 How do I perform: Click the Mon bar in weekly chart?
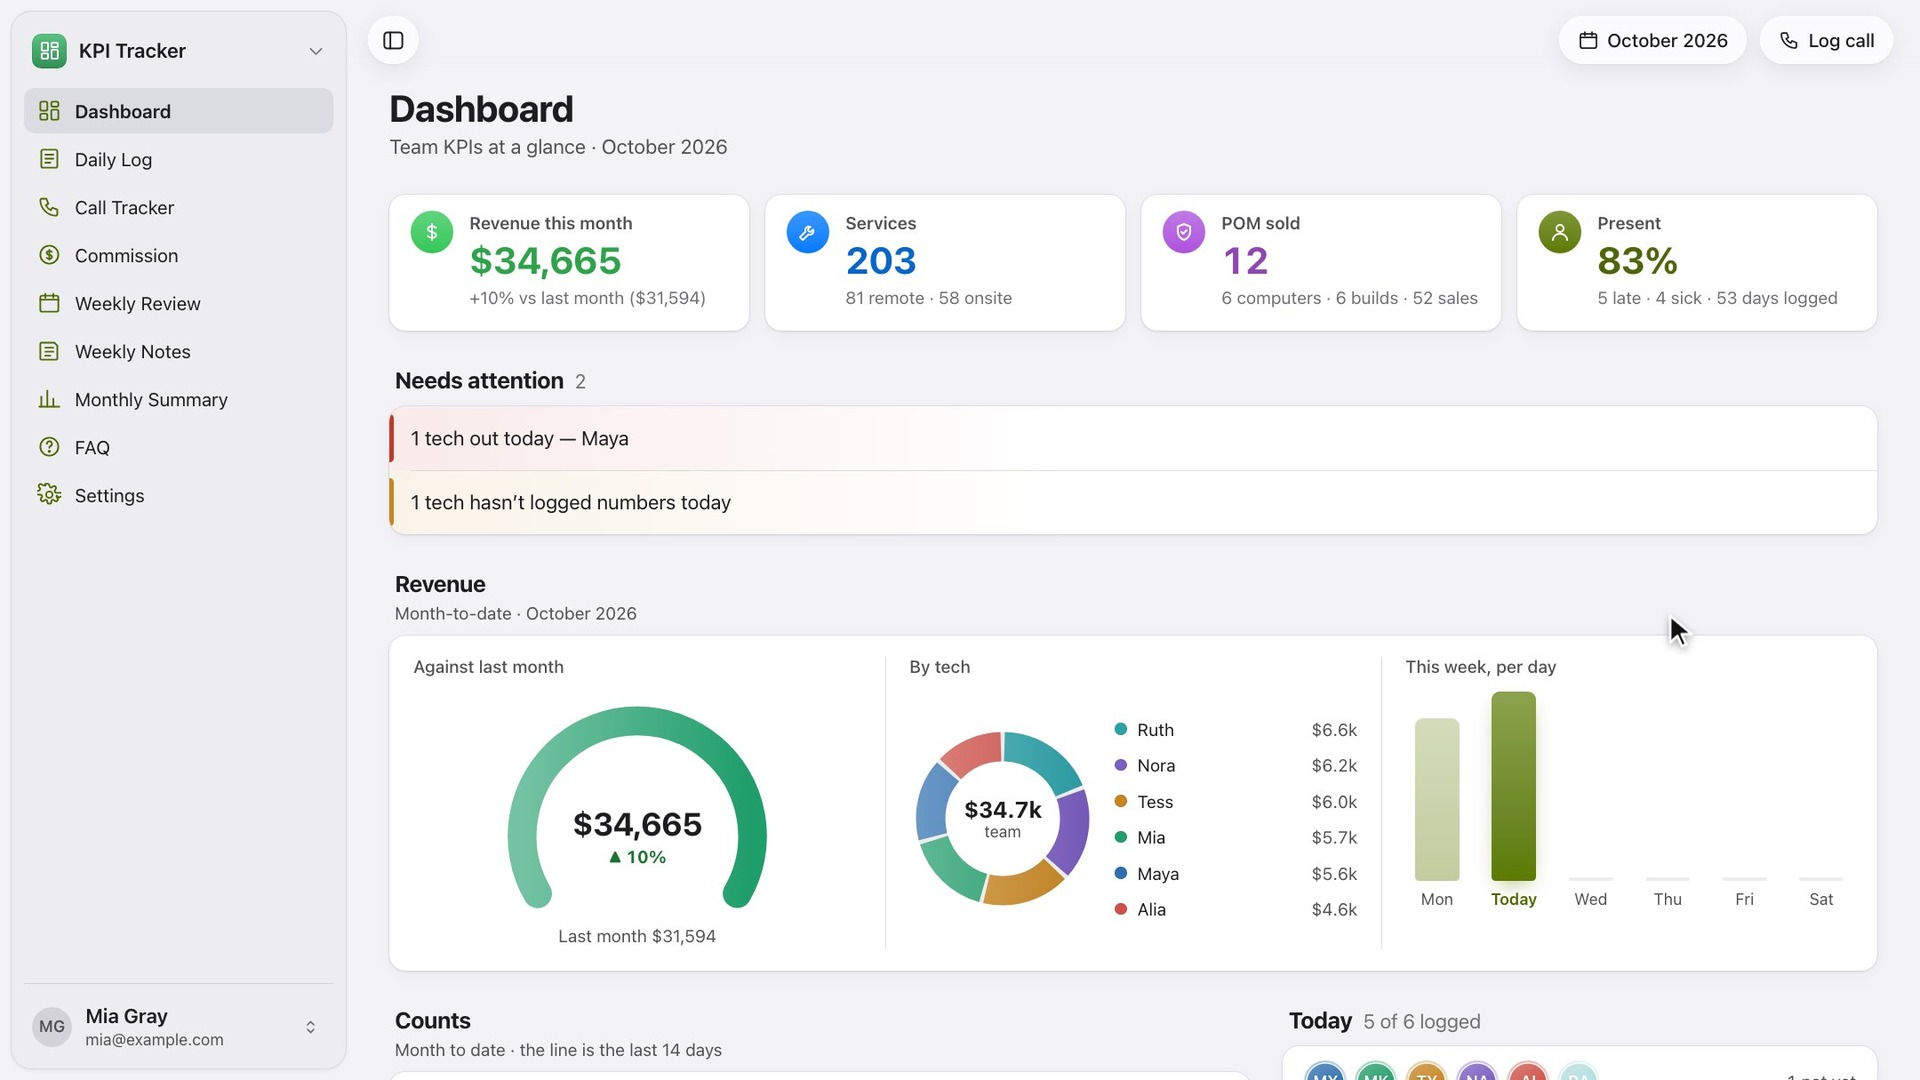(1437, 799)
